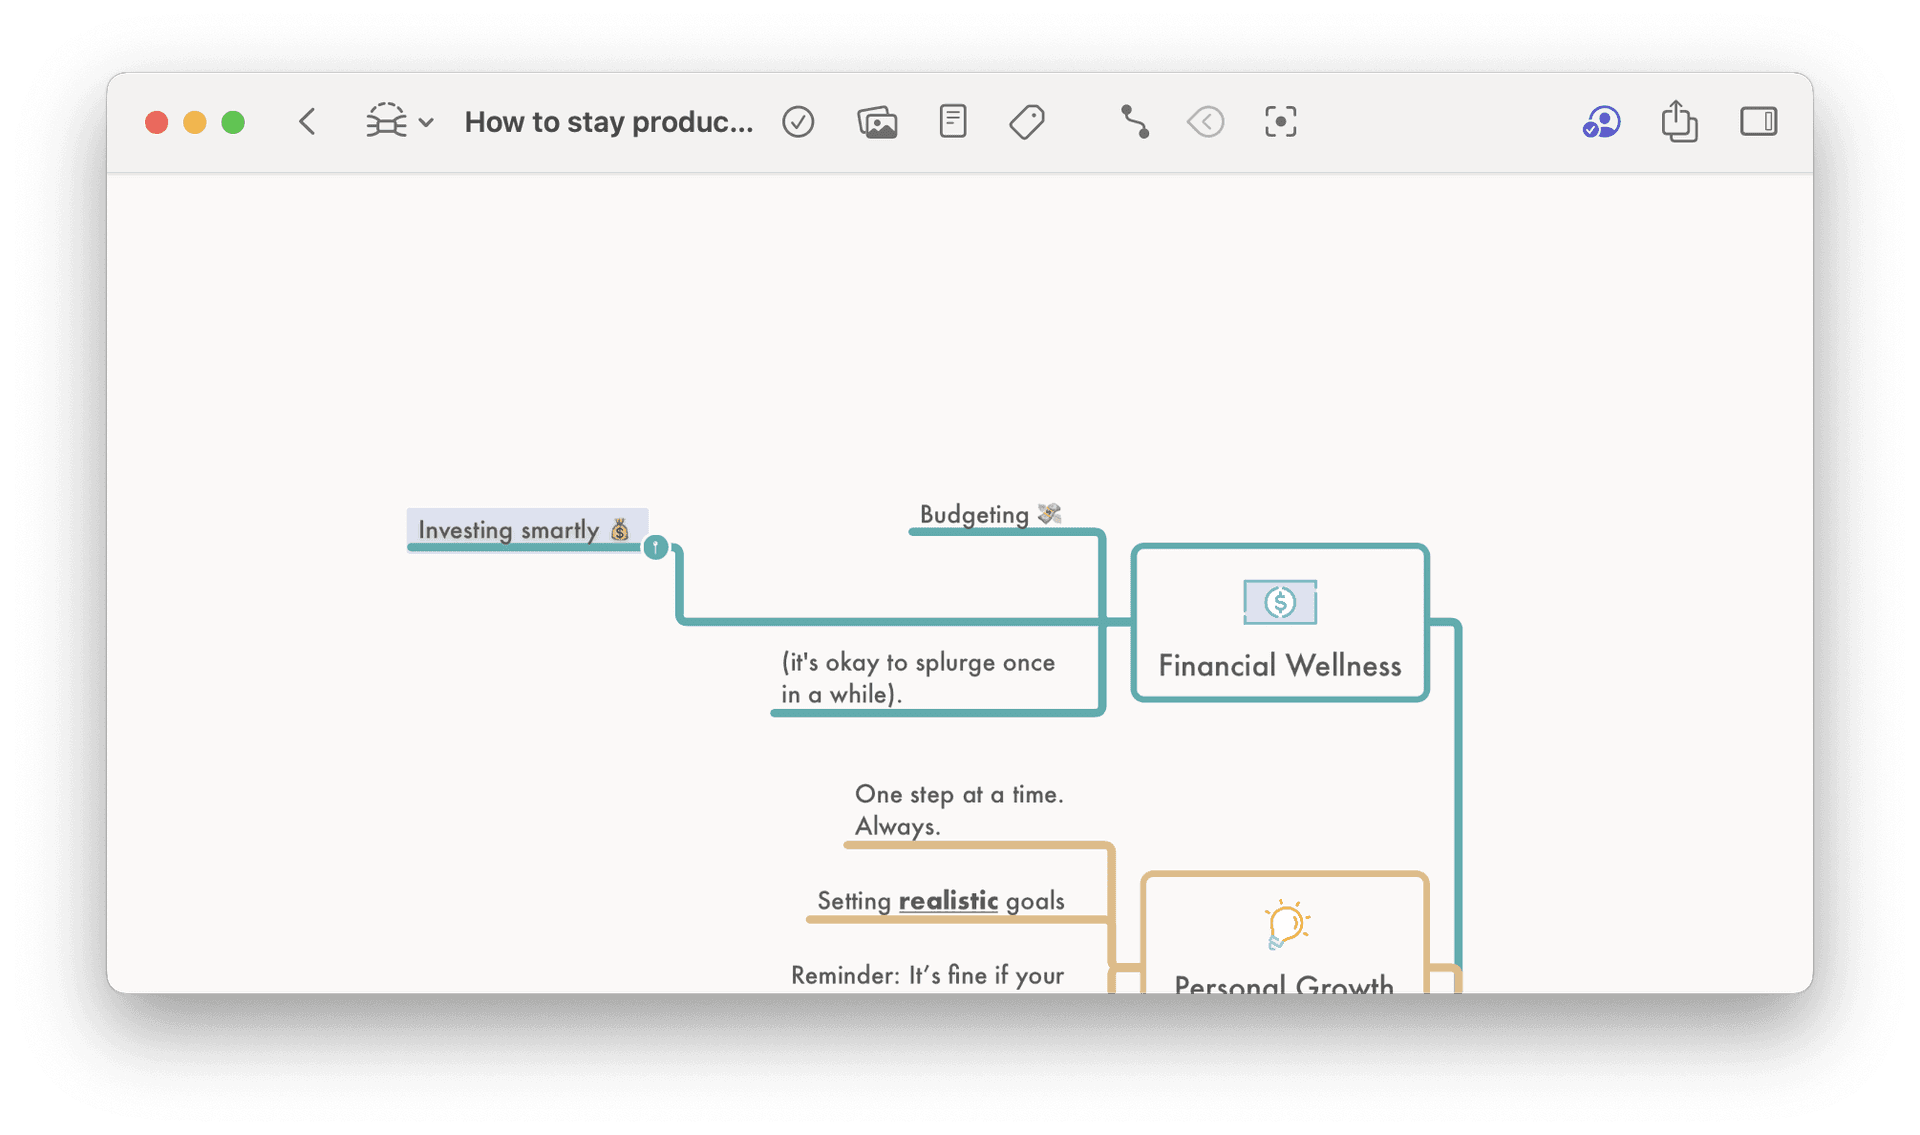Open the collaboration user icon
The height and width of the screenshot is (1135, 1920).
[x=1601, y=122]
